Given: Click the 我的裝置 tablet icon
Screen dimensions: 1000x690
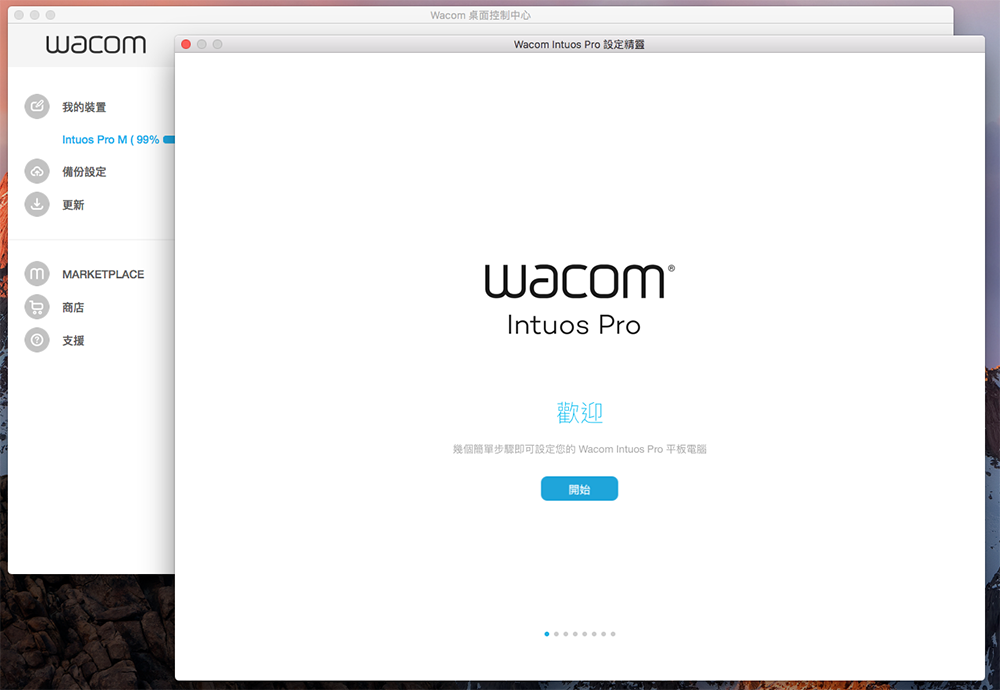Looking at the screenshot, I should [37, 106].
